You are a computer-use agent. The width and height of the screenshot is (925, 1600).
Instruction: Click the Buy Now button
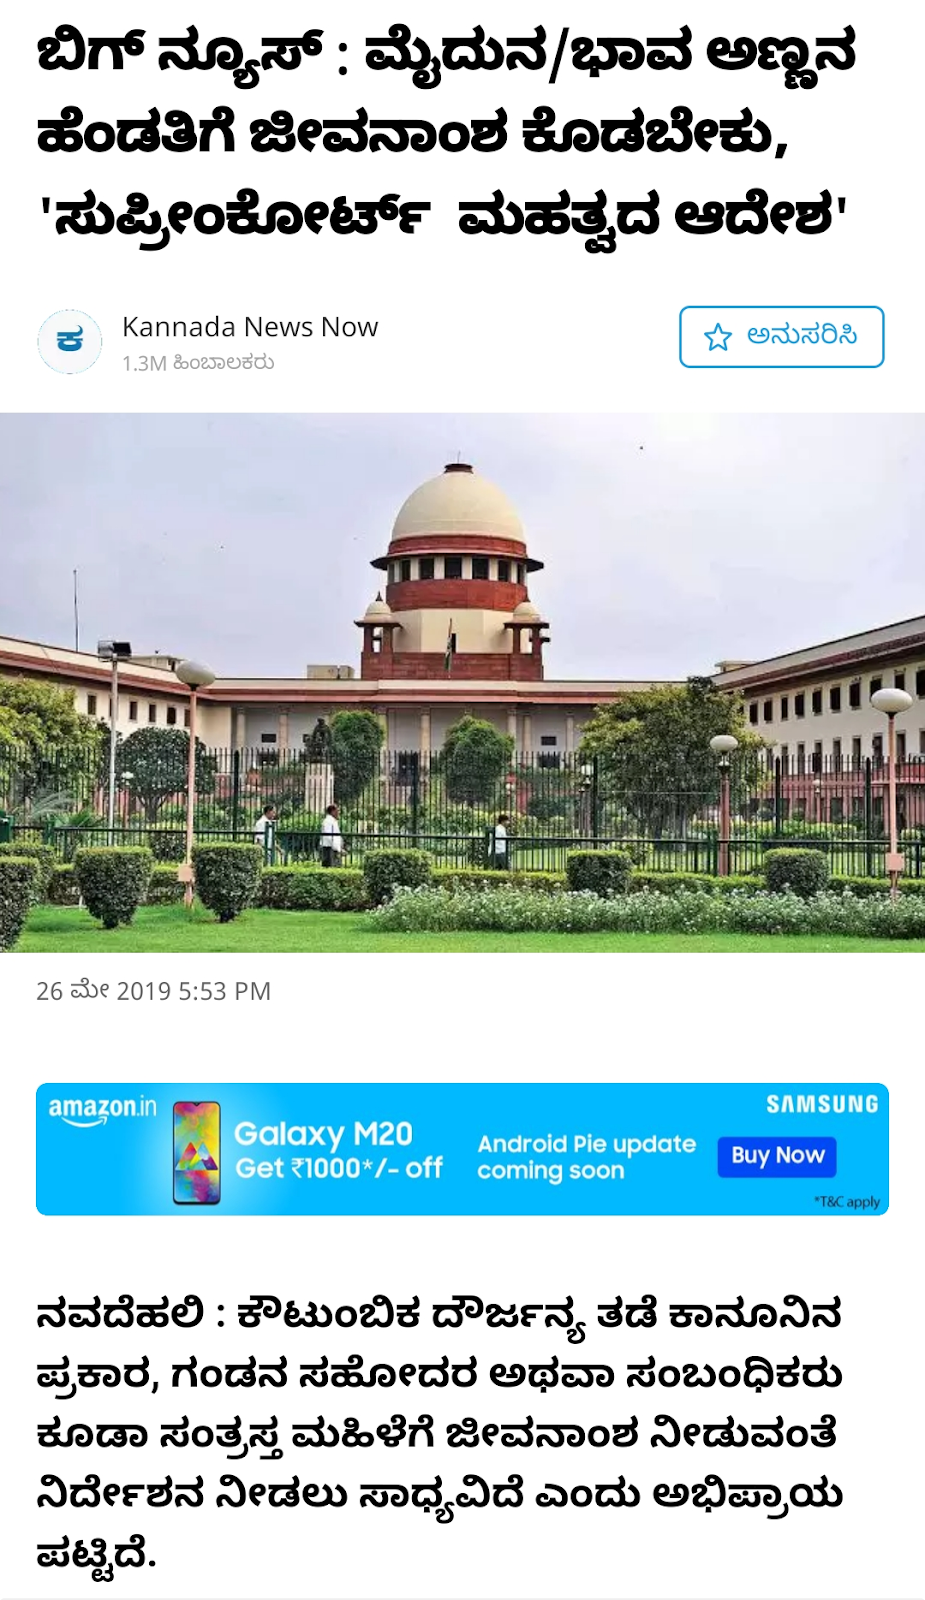[777, 1156]
